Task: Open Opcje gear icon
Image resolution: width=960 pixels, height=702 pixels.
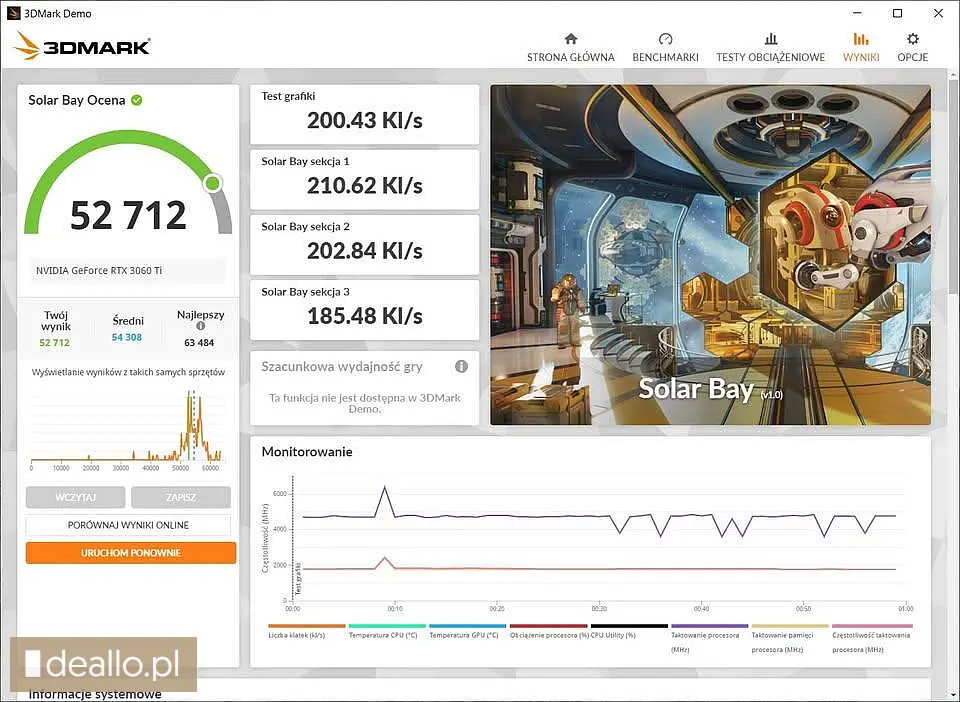Action: pos(912,39)
